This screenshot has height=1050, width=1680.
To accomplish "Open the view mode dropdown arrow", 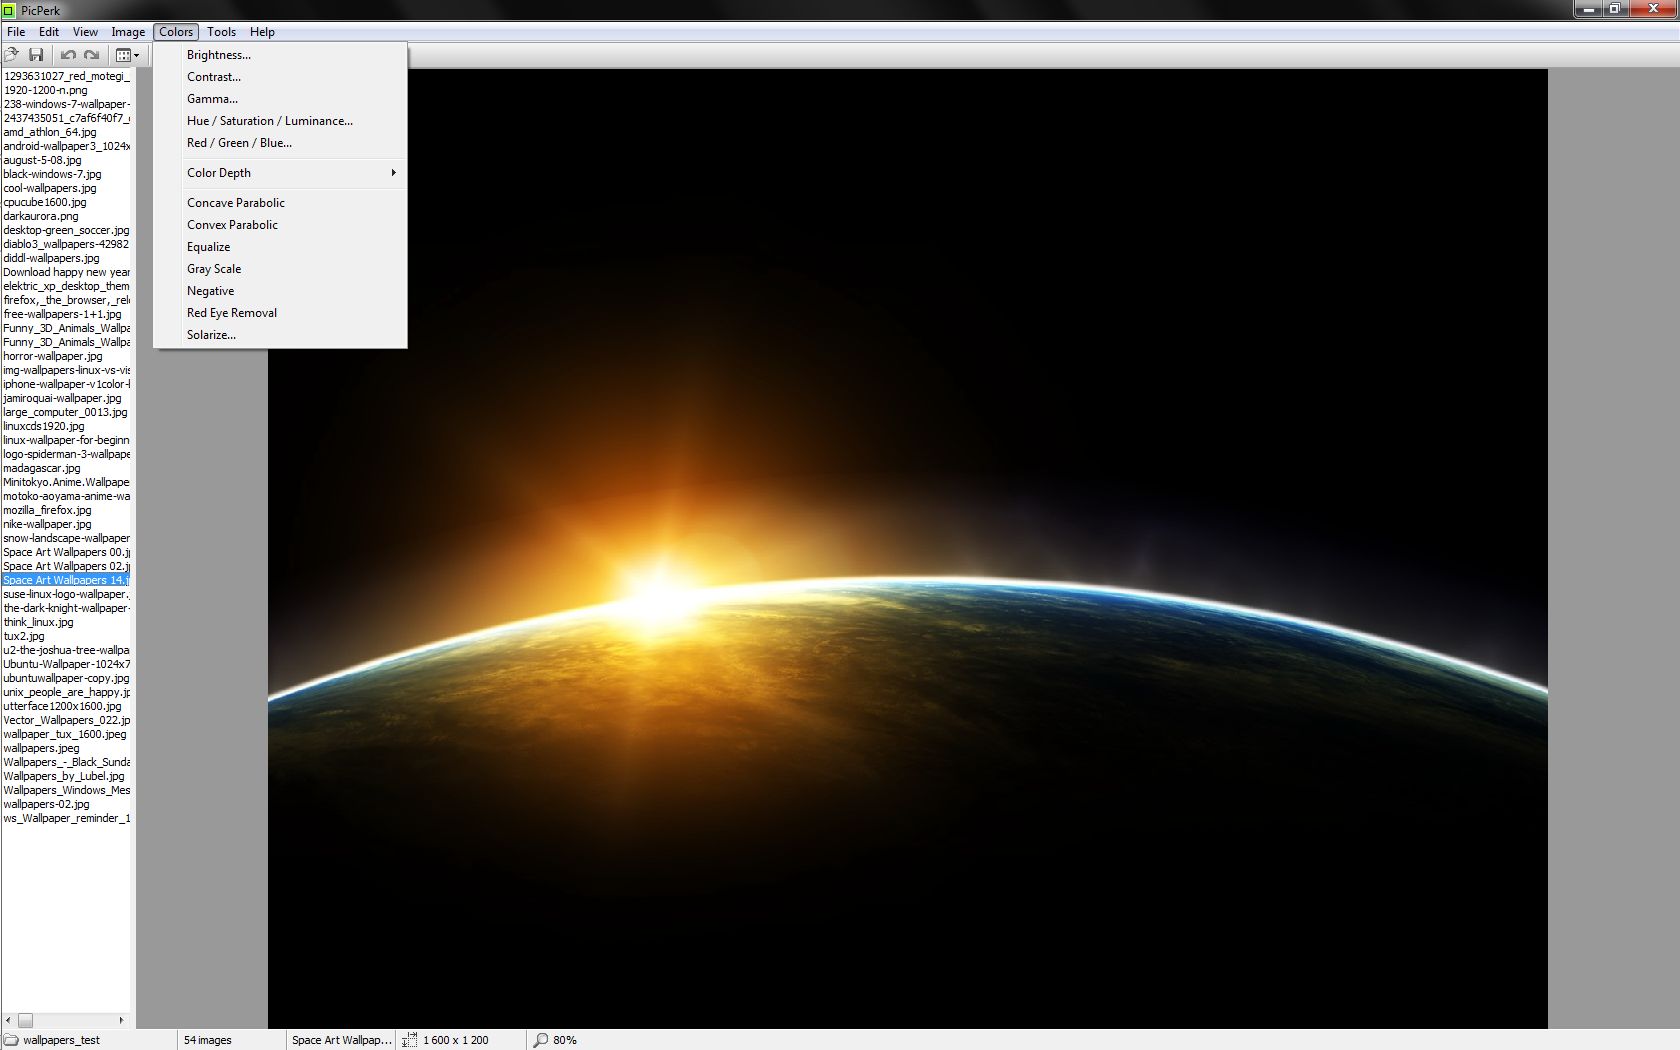I will (x=137, y=55).
